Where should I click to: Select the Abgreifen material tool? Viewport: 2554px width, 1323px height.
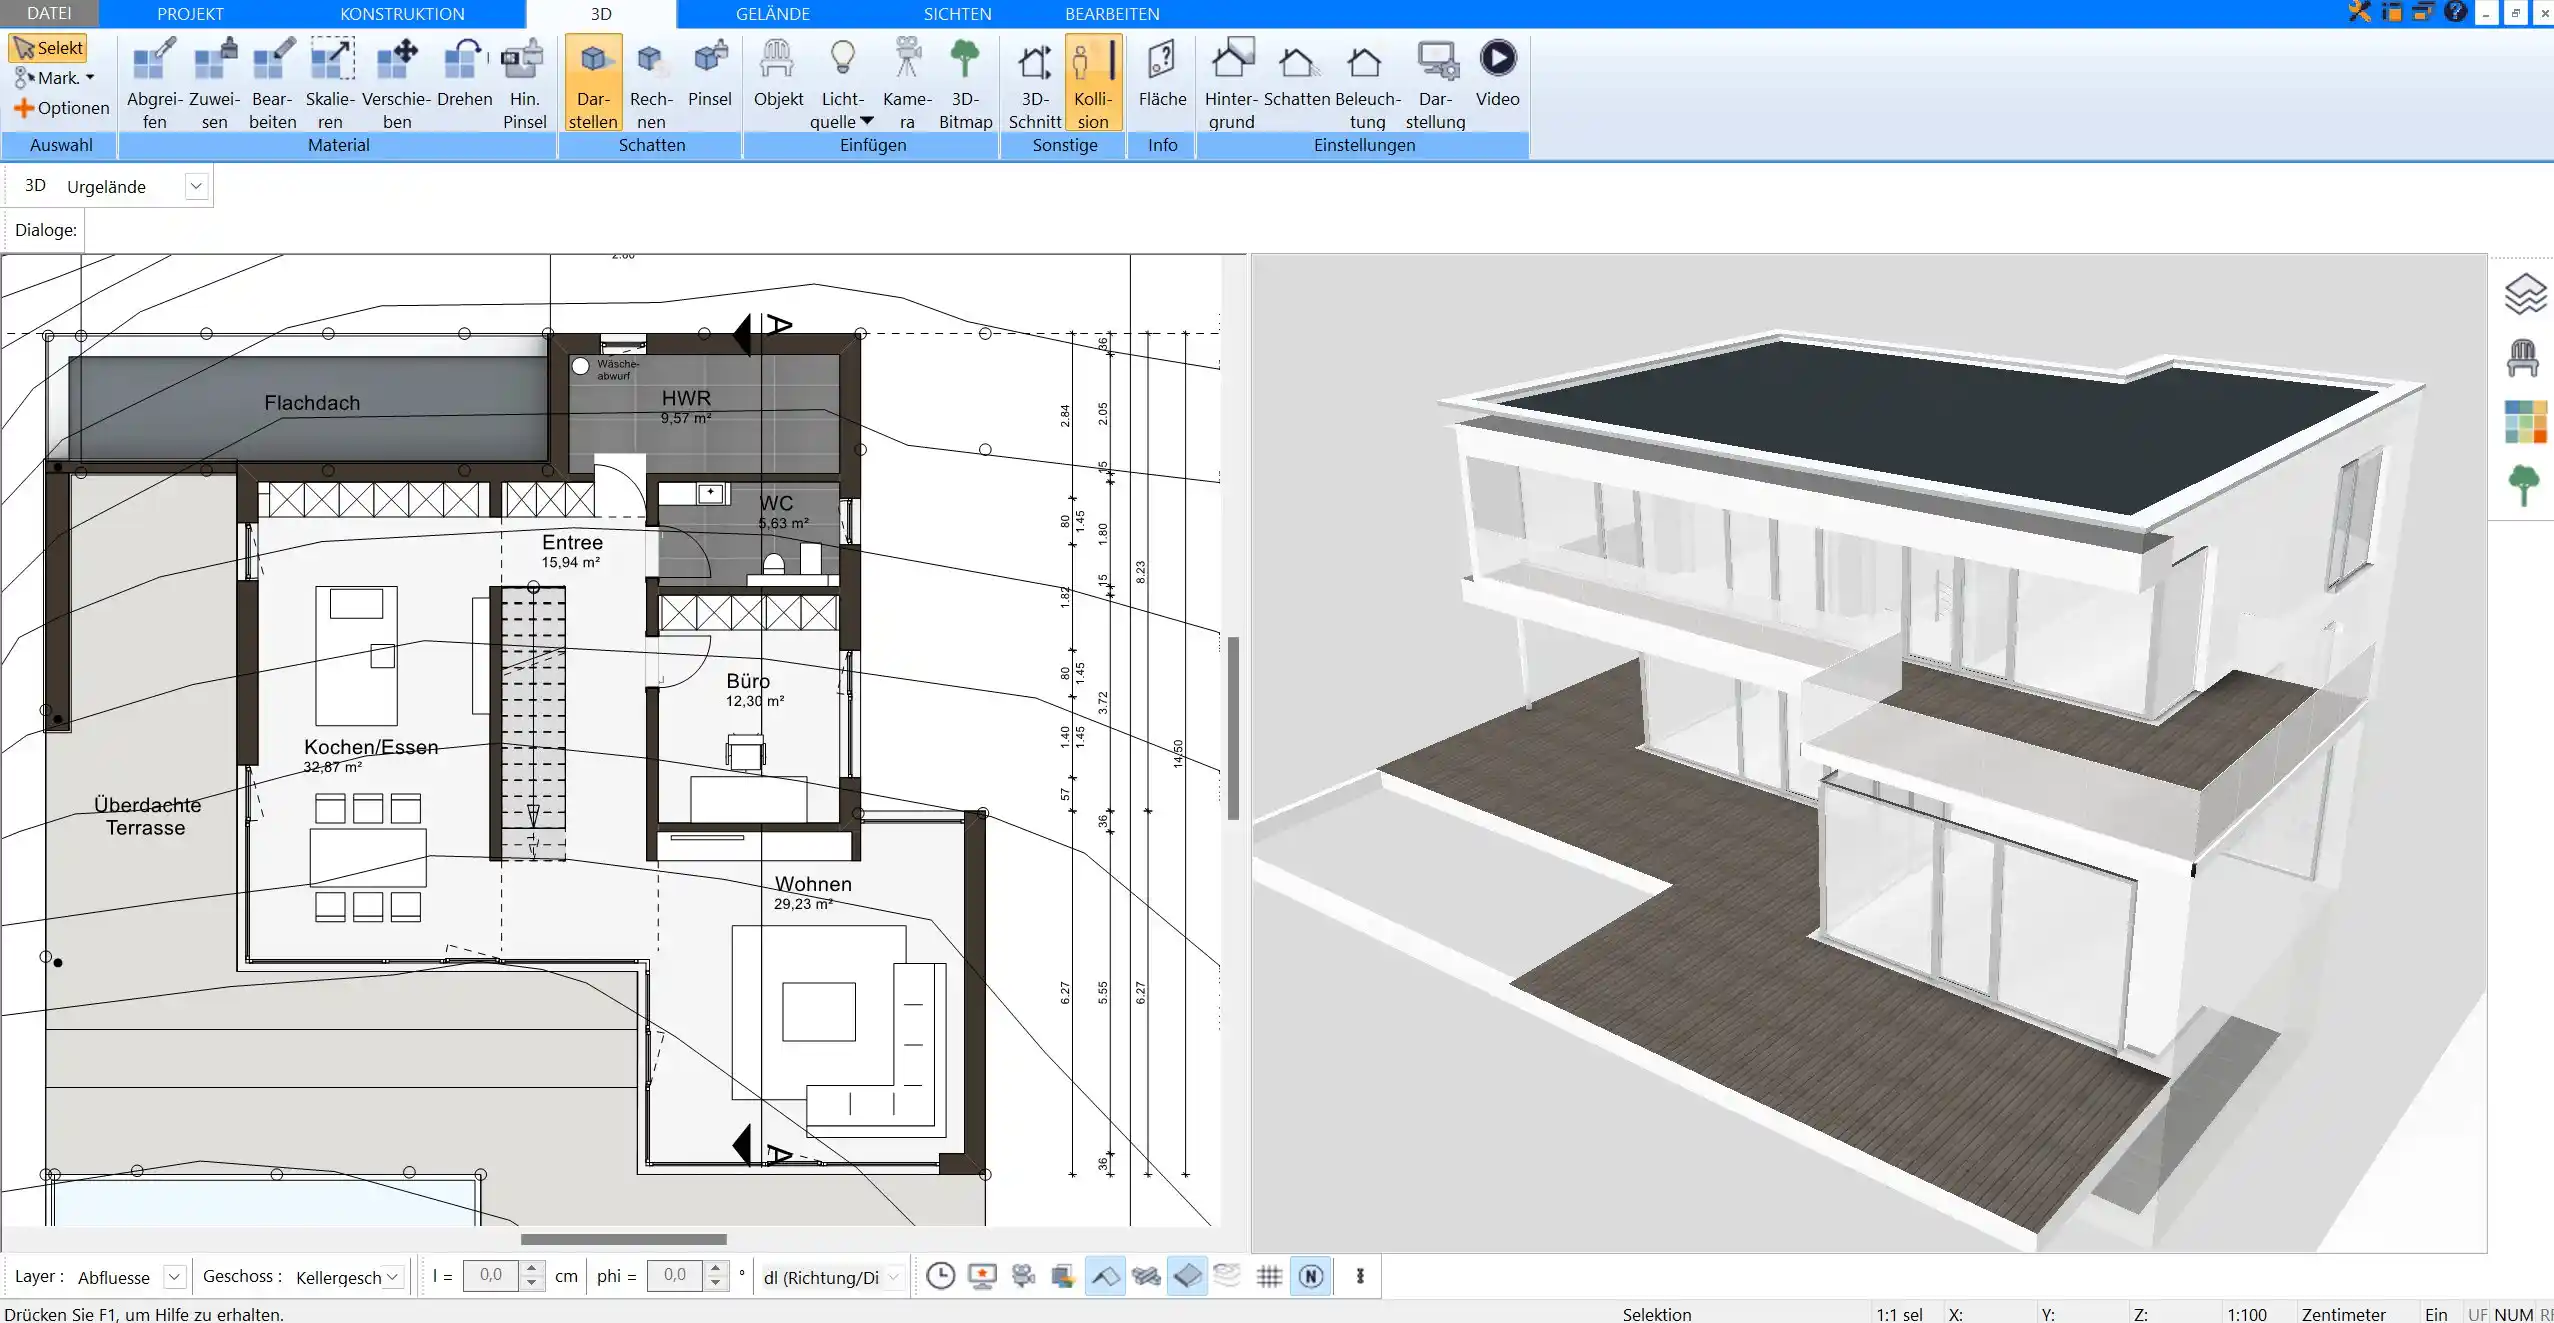coord(155,83)
